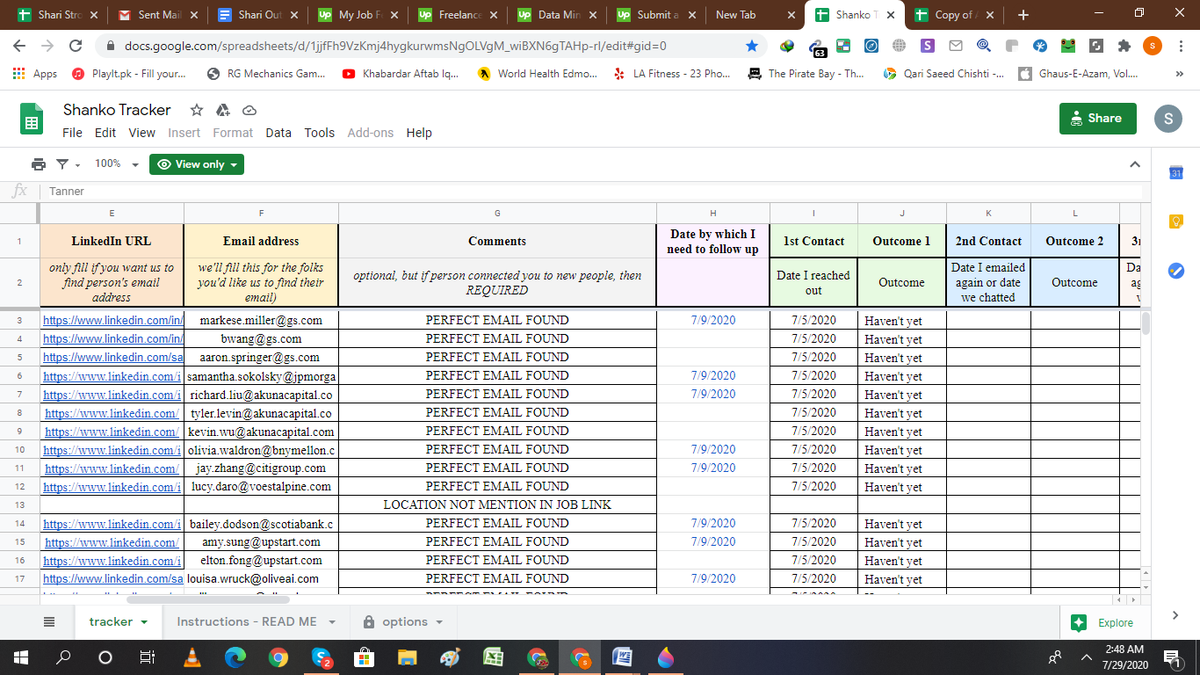Viewport: 1200px width, 675px height.
Task: Open Microsoft Edge from the taskbar
Action: (x=234, y=657)
